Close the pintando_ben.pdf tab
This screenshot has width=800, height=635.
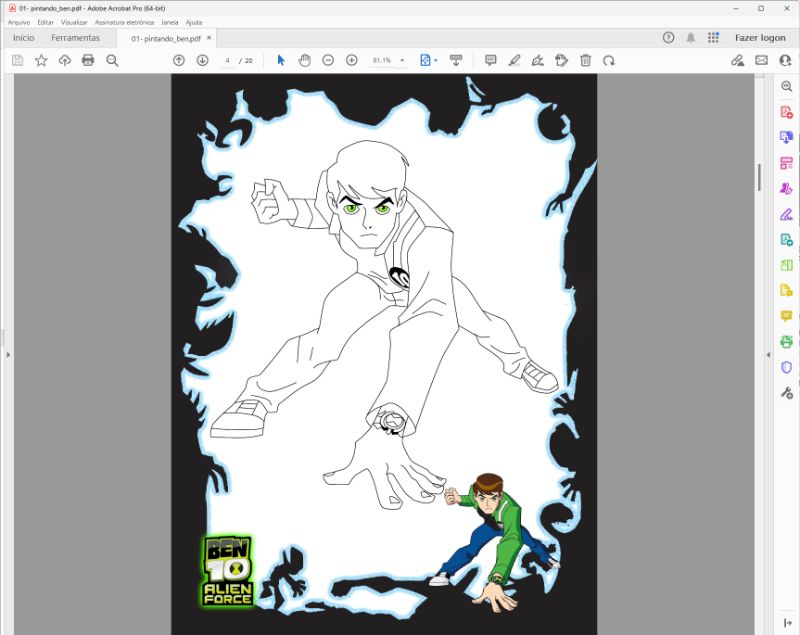[x=209, y=38]
